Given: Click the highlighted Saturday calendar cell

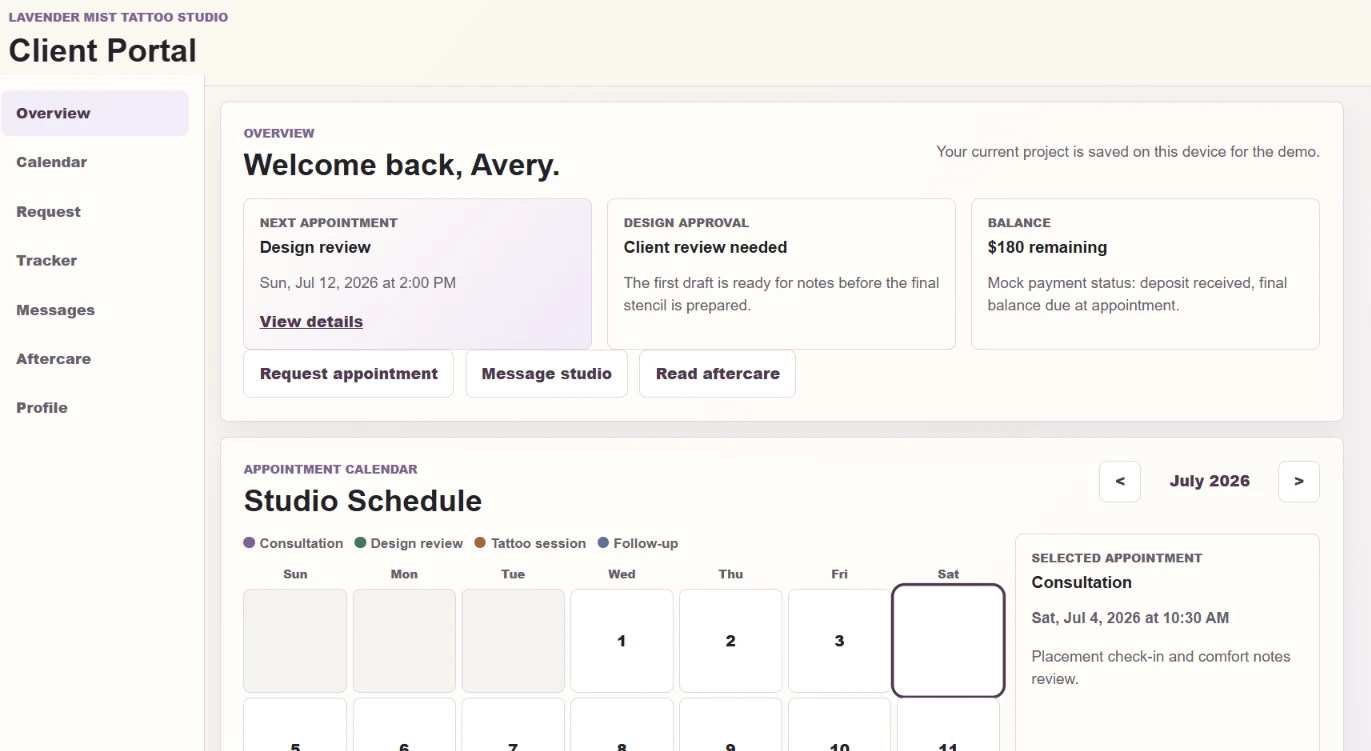Looking at the screenshot, I should tap(948, 640).
